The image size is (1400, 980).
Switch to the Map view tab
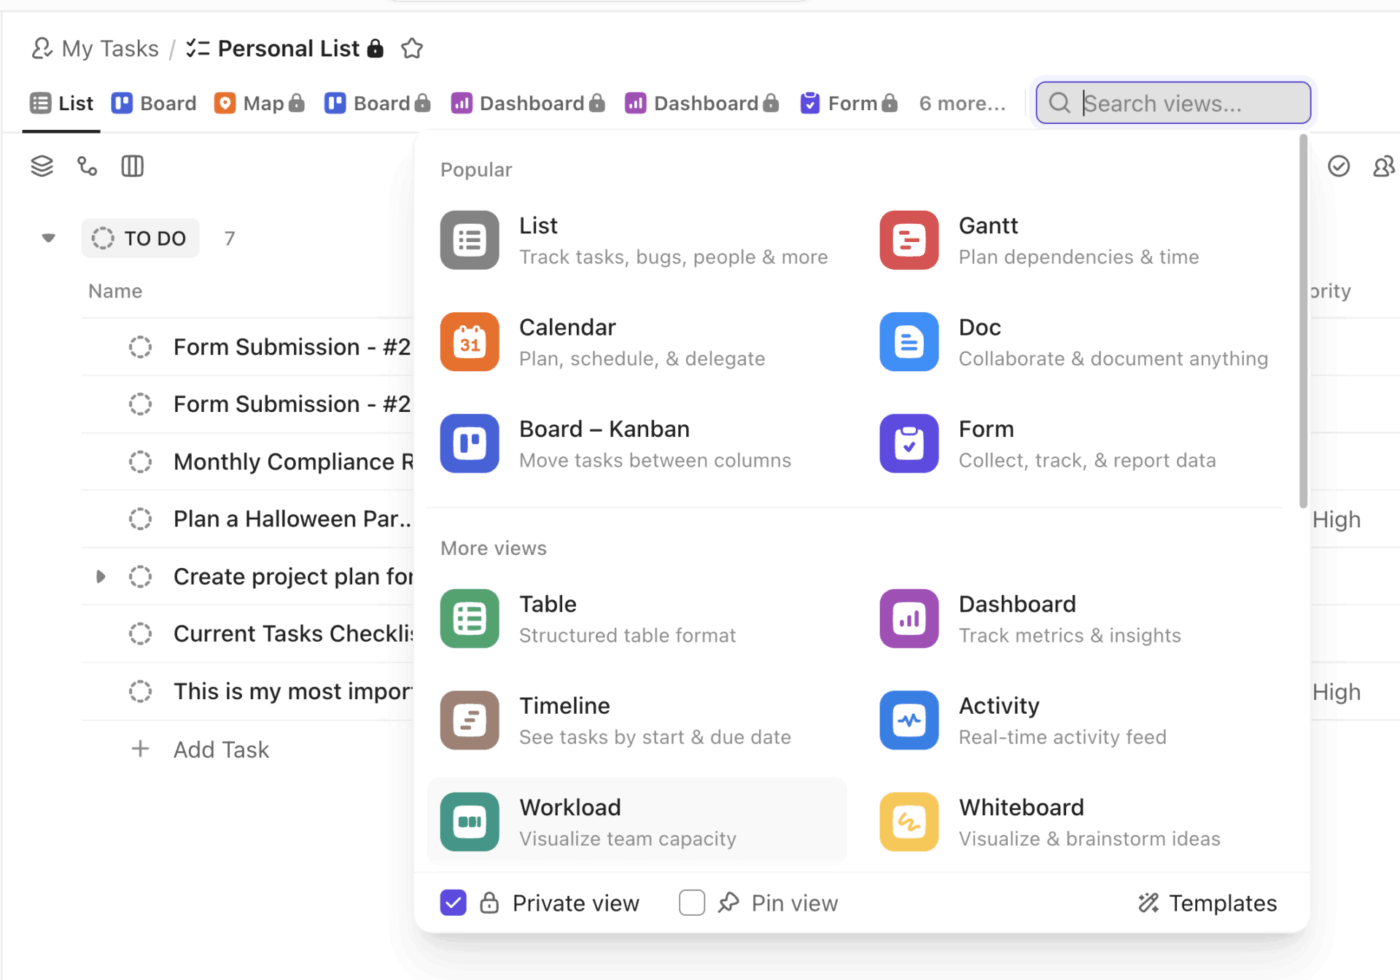(258, 103)
